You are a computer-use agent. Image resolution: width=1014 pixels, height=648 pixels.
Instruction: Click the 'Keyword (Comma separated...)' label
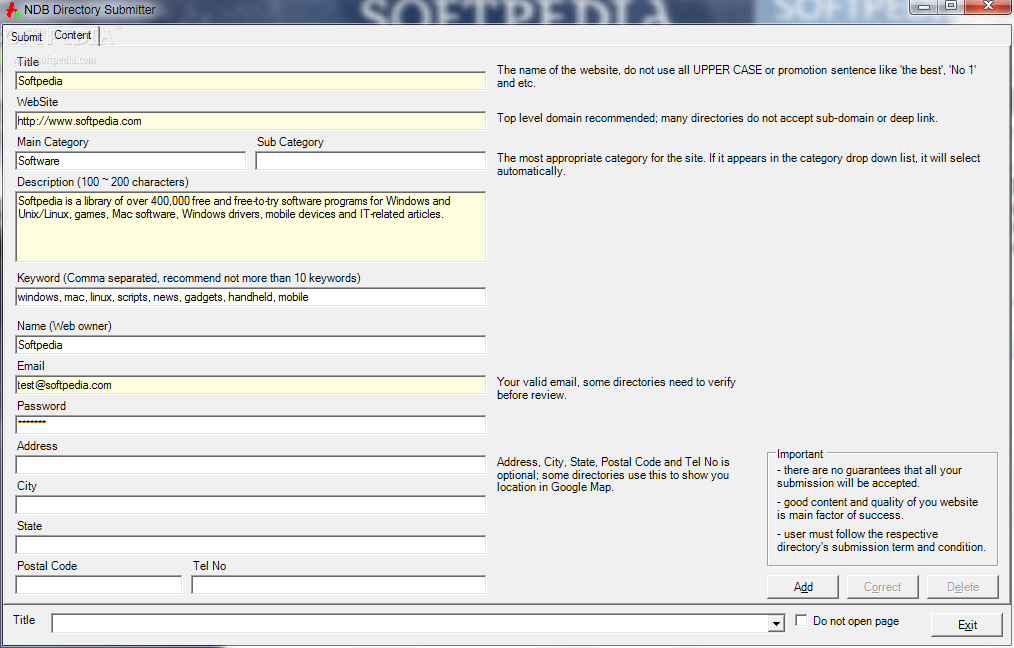click(189, 277)
